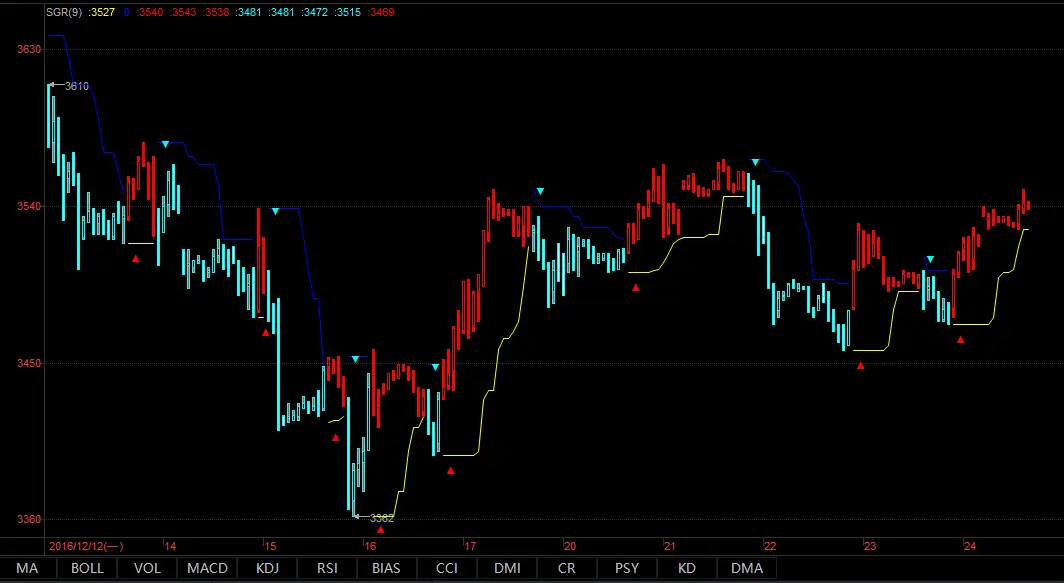Open the CR indicator tab
Viewport: 1064px width, 583px height.
567,568
